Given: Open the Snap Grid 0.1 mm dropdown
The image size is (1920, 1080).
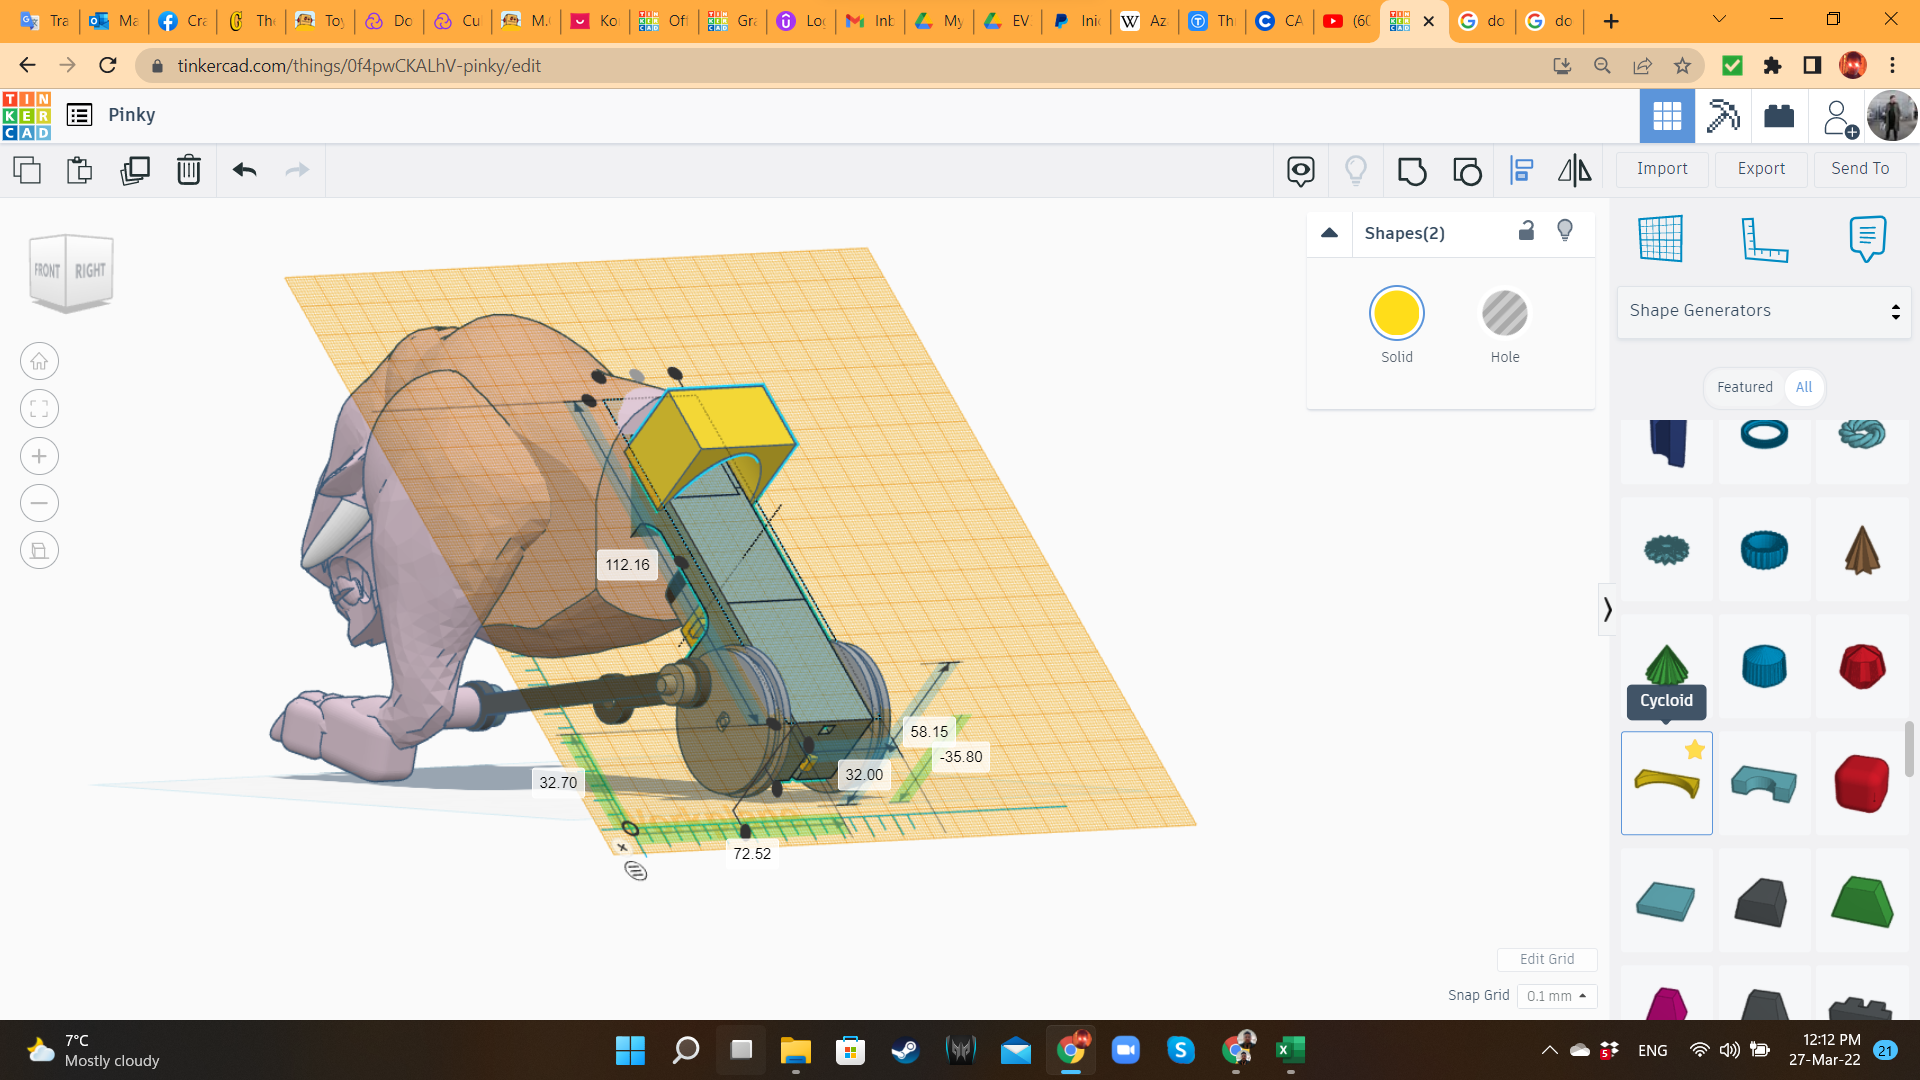Looking at the screenshot, I should click(1556, 996).
